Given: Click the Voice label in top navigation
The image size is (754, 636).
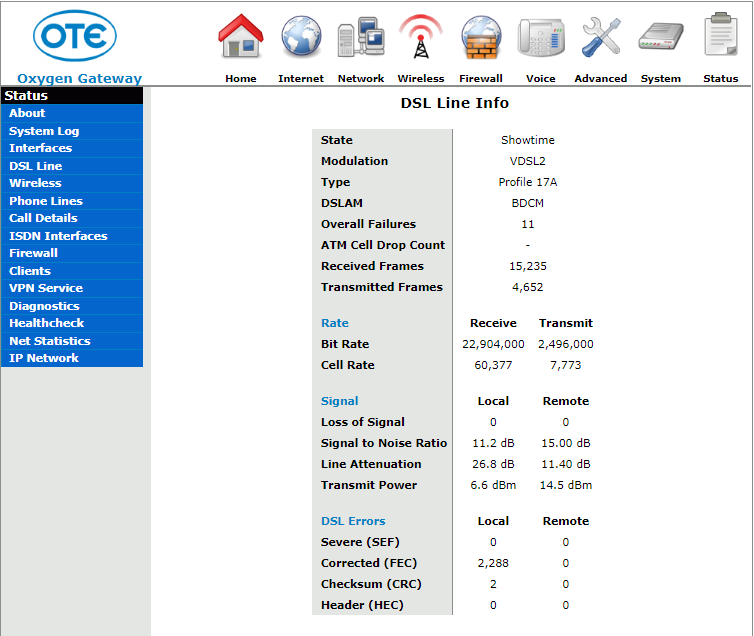Looking at the screenshot, I should [x=541, y=78].
